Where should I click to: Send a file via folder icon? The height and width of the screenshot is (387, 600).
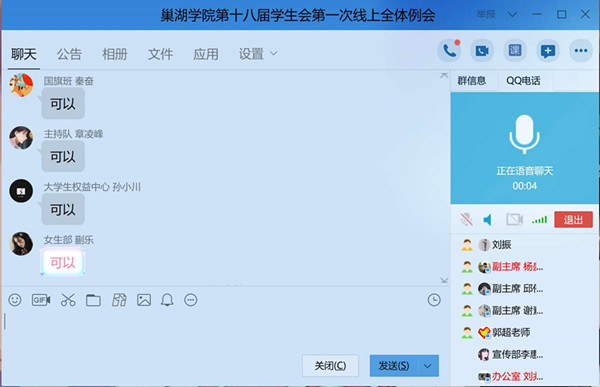point(93,300)
